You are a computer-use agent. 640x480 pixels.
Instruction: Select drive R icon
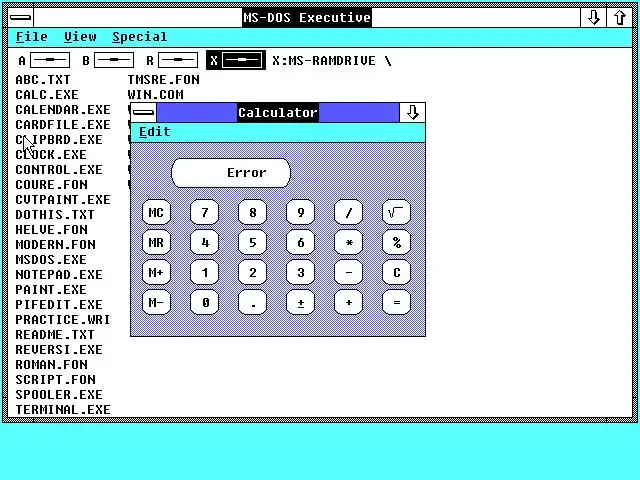(178, 60)
